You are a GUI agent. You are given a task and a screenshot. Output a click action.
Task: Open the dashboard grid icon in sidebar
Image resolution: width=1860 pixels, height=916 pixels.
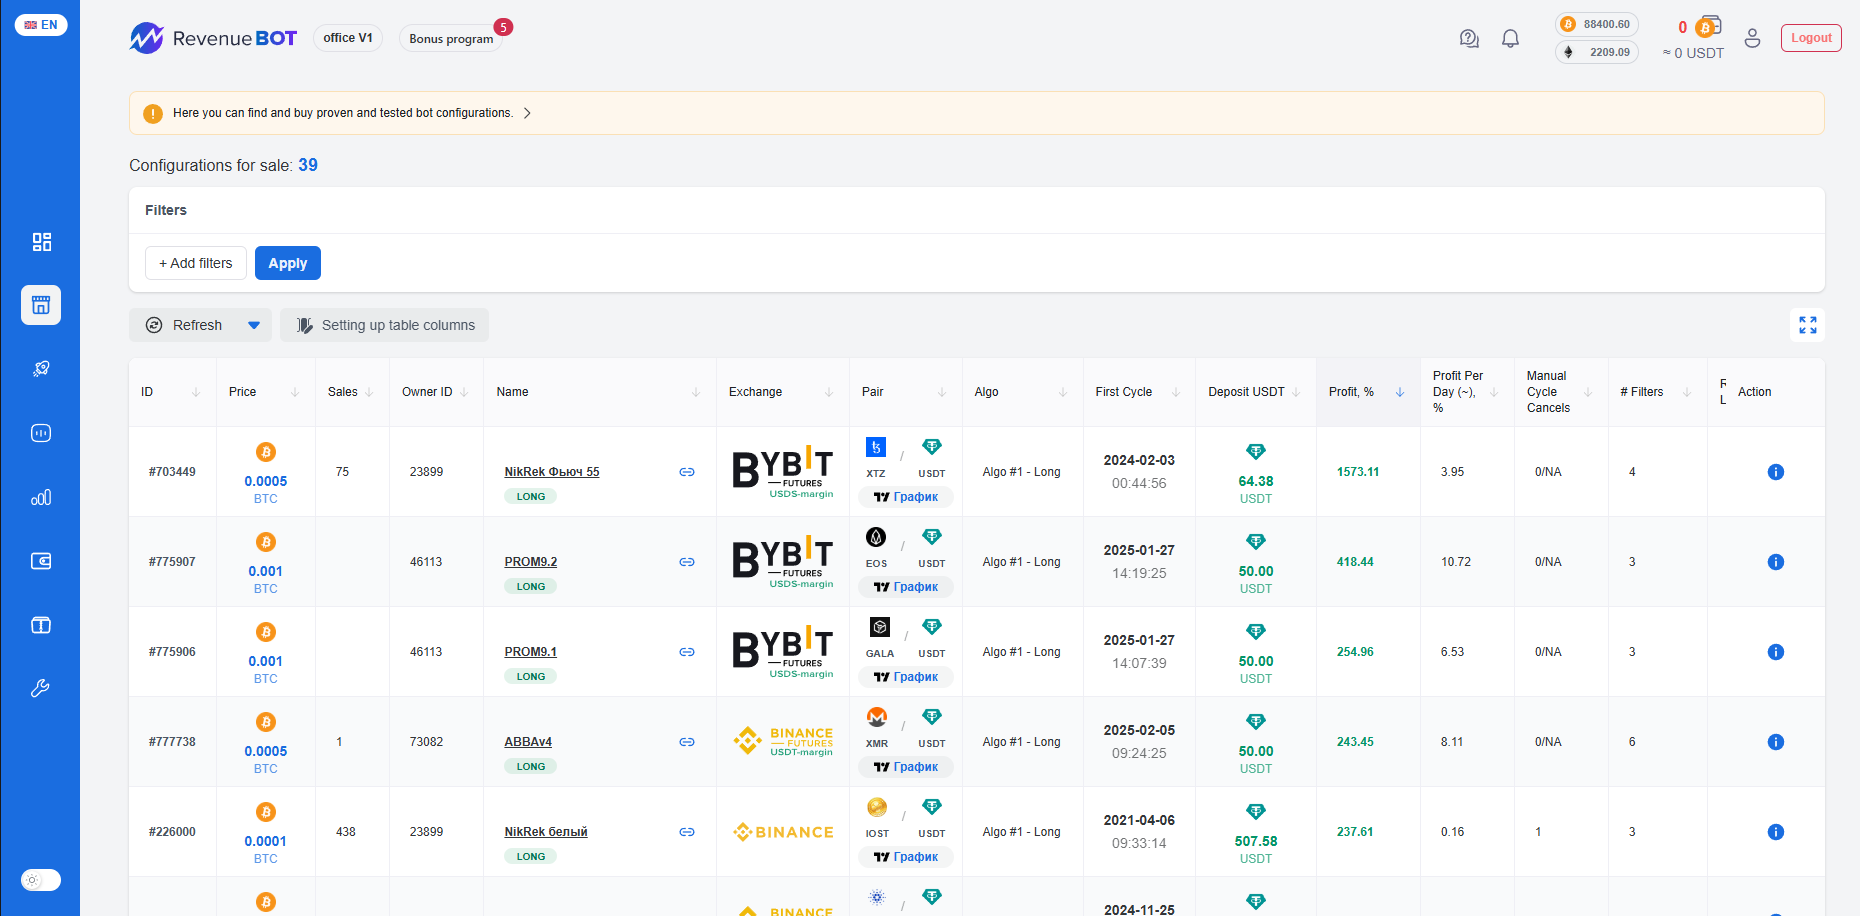(x=41, y=242)
